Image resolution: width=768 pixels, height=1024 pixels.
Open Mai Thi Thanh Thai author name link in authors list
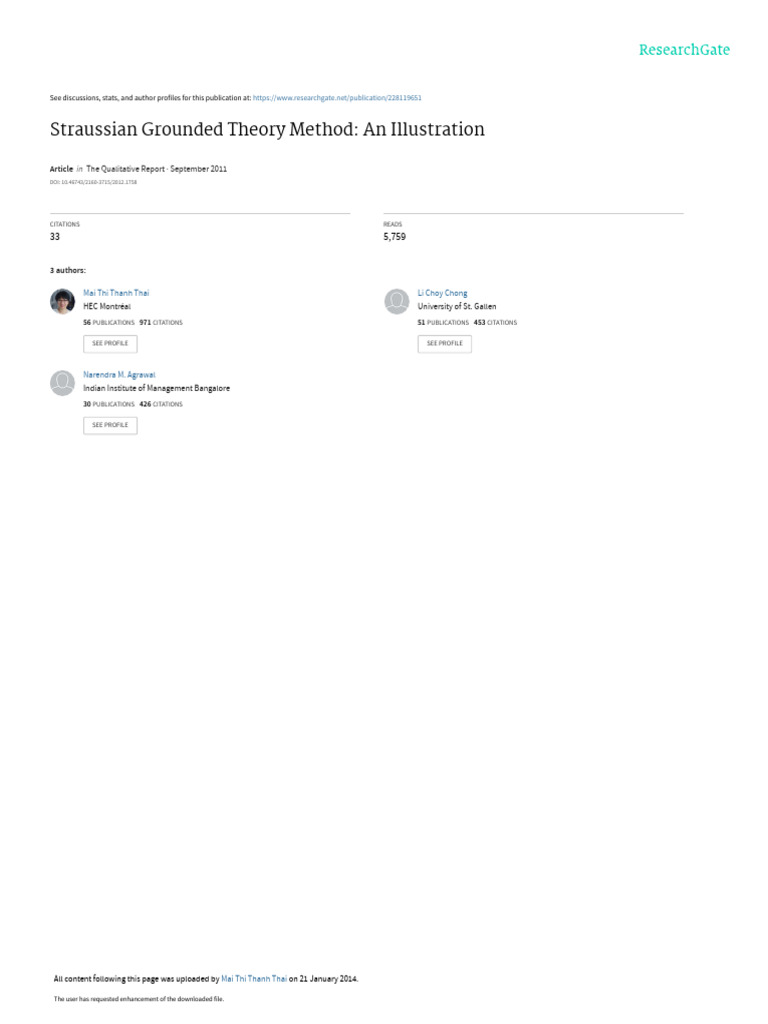116,293
